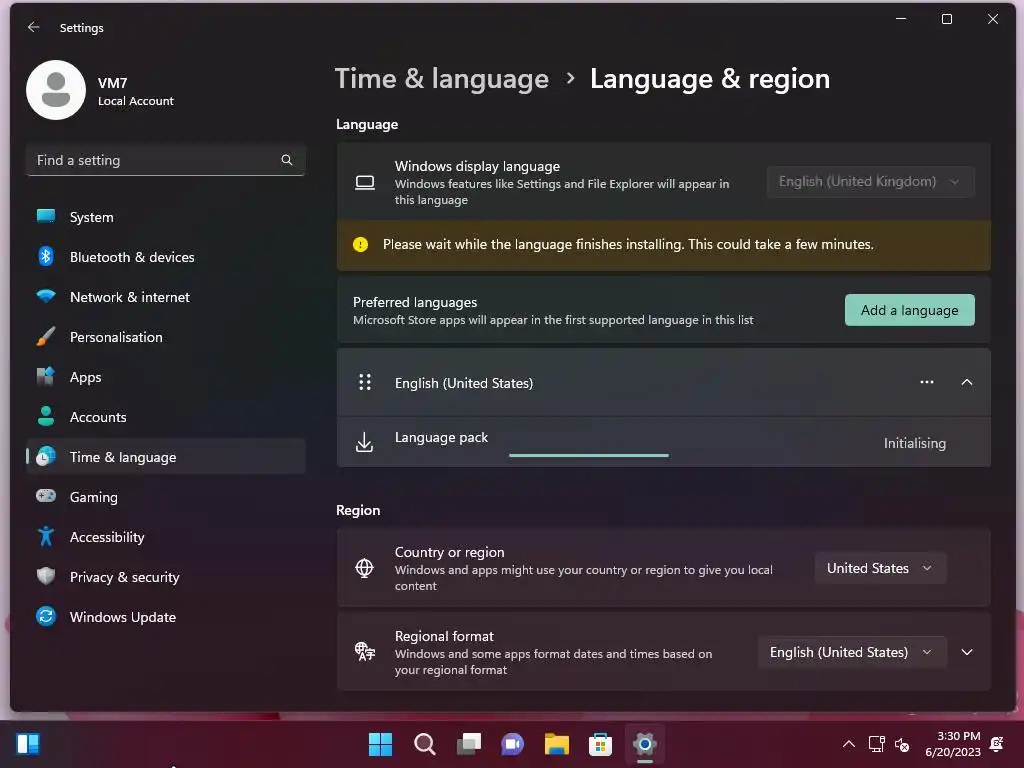
Task: Open taskbar Search
Action: pyautogui.click(x=424, y=744)
